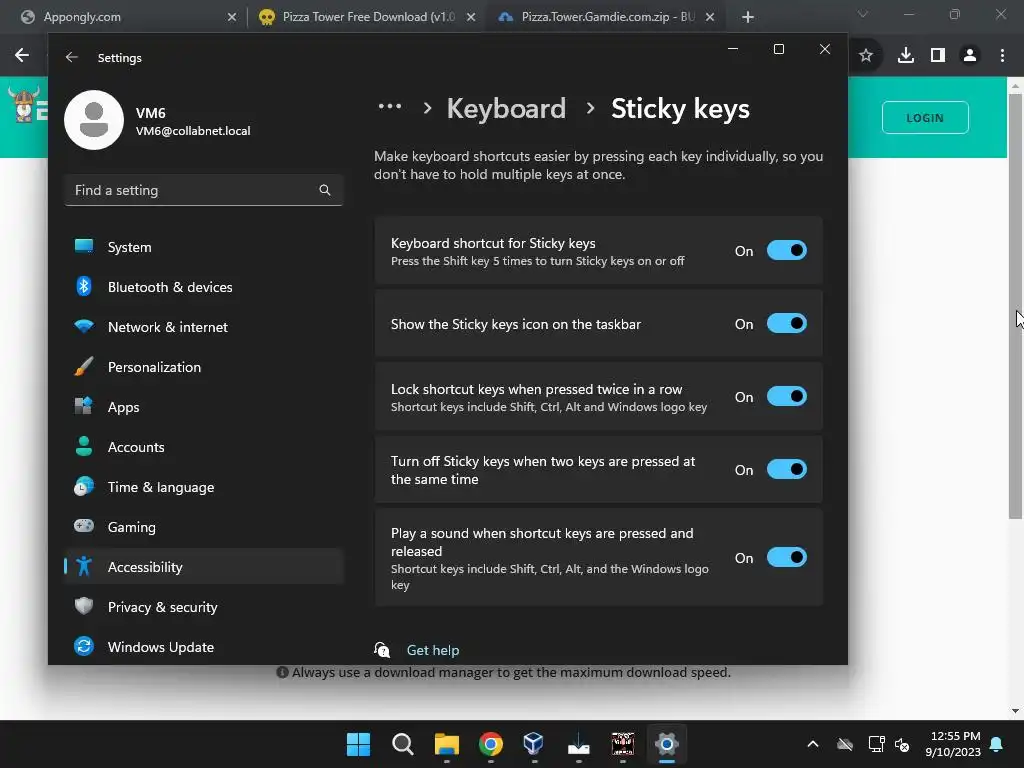Open notification bell in system tray
The image size is (1024, 768).
click(x=997, y=744)
